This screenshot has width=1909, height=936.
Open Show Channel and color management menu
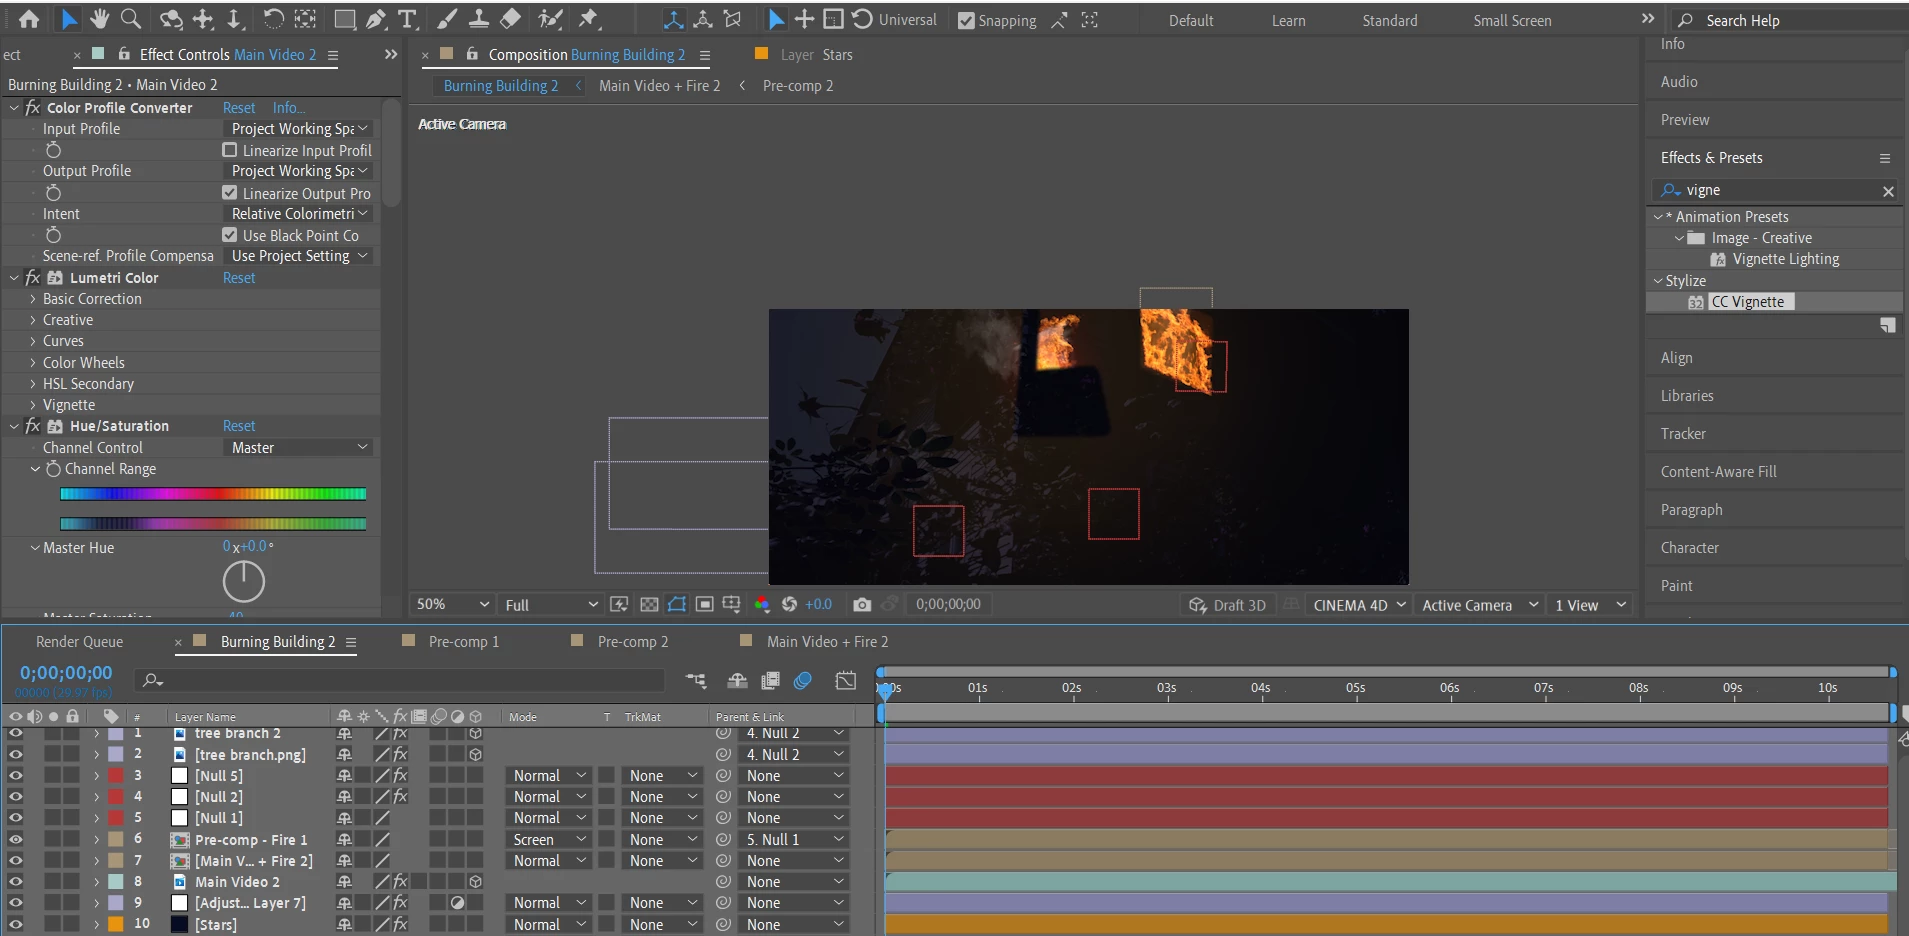pos(762,604)
